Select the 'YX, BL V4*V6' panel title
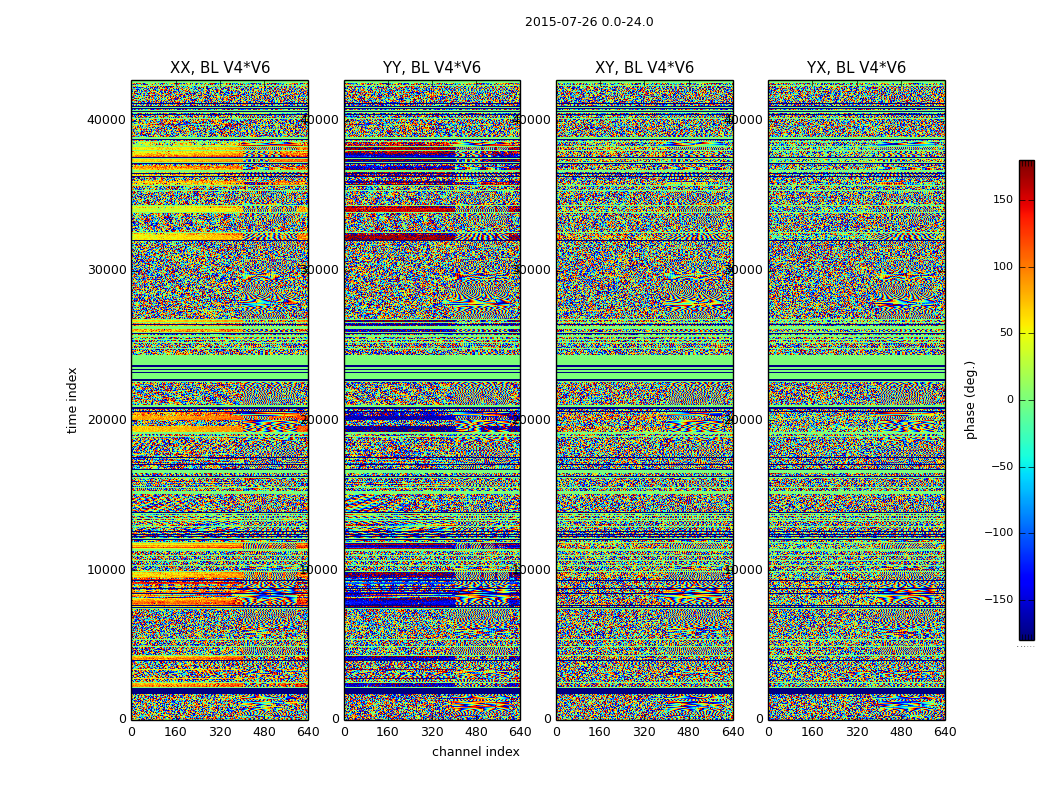The image size is (1050, 800). [x=856, y=68]
